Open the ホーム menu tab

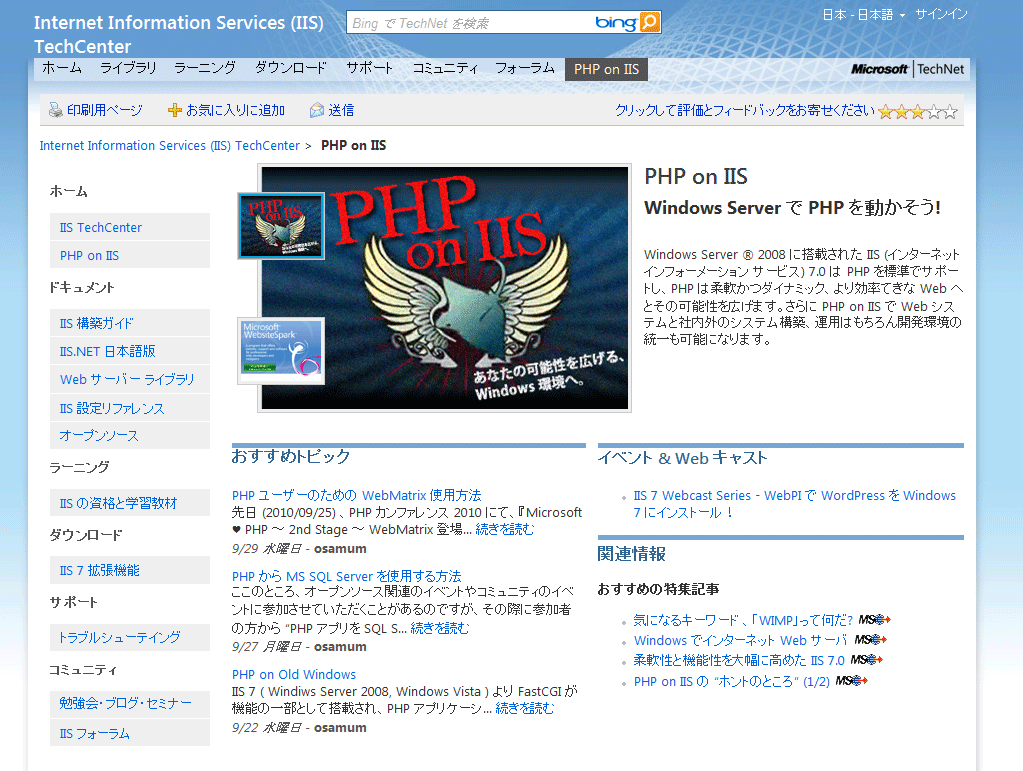(x=62, y=68)
